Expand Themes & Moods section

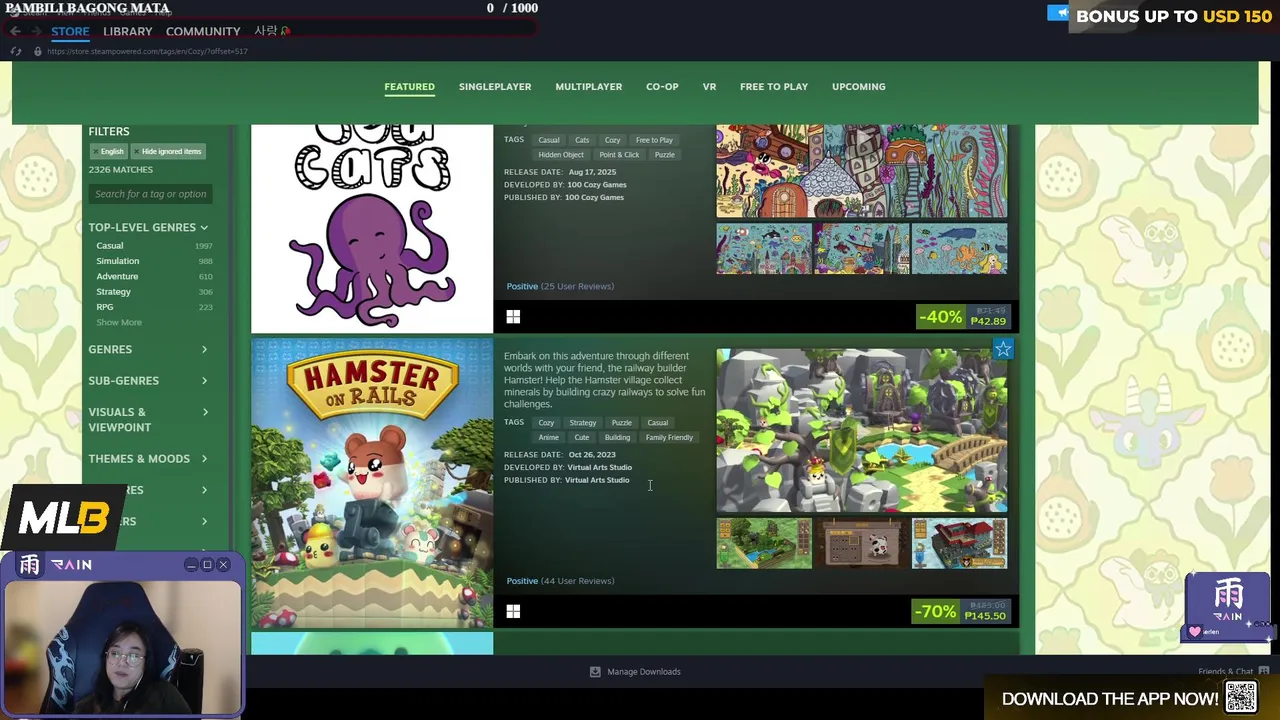pyautogui.click(x=148, y=459)
